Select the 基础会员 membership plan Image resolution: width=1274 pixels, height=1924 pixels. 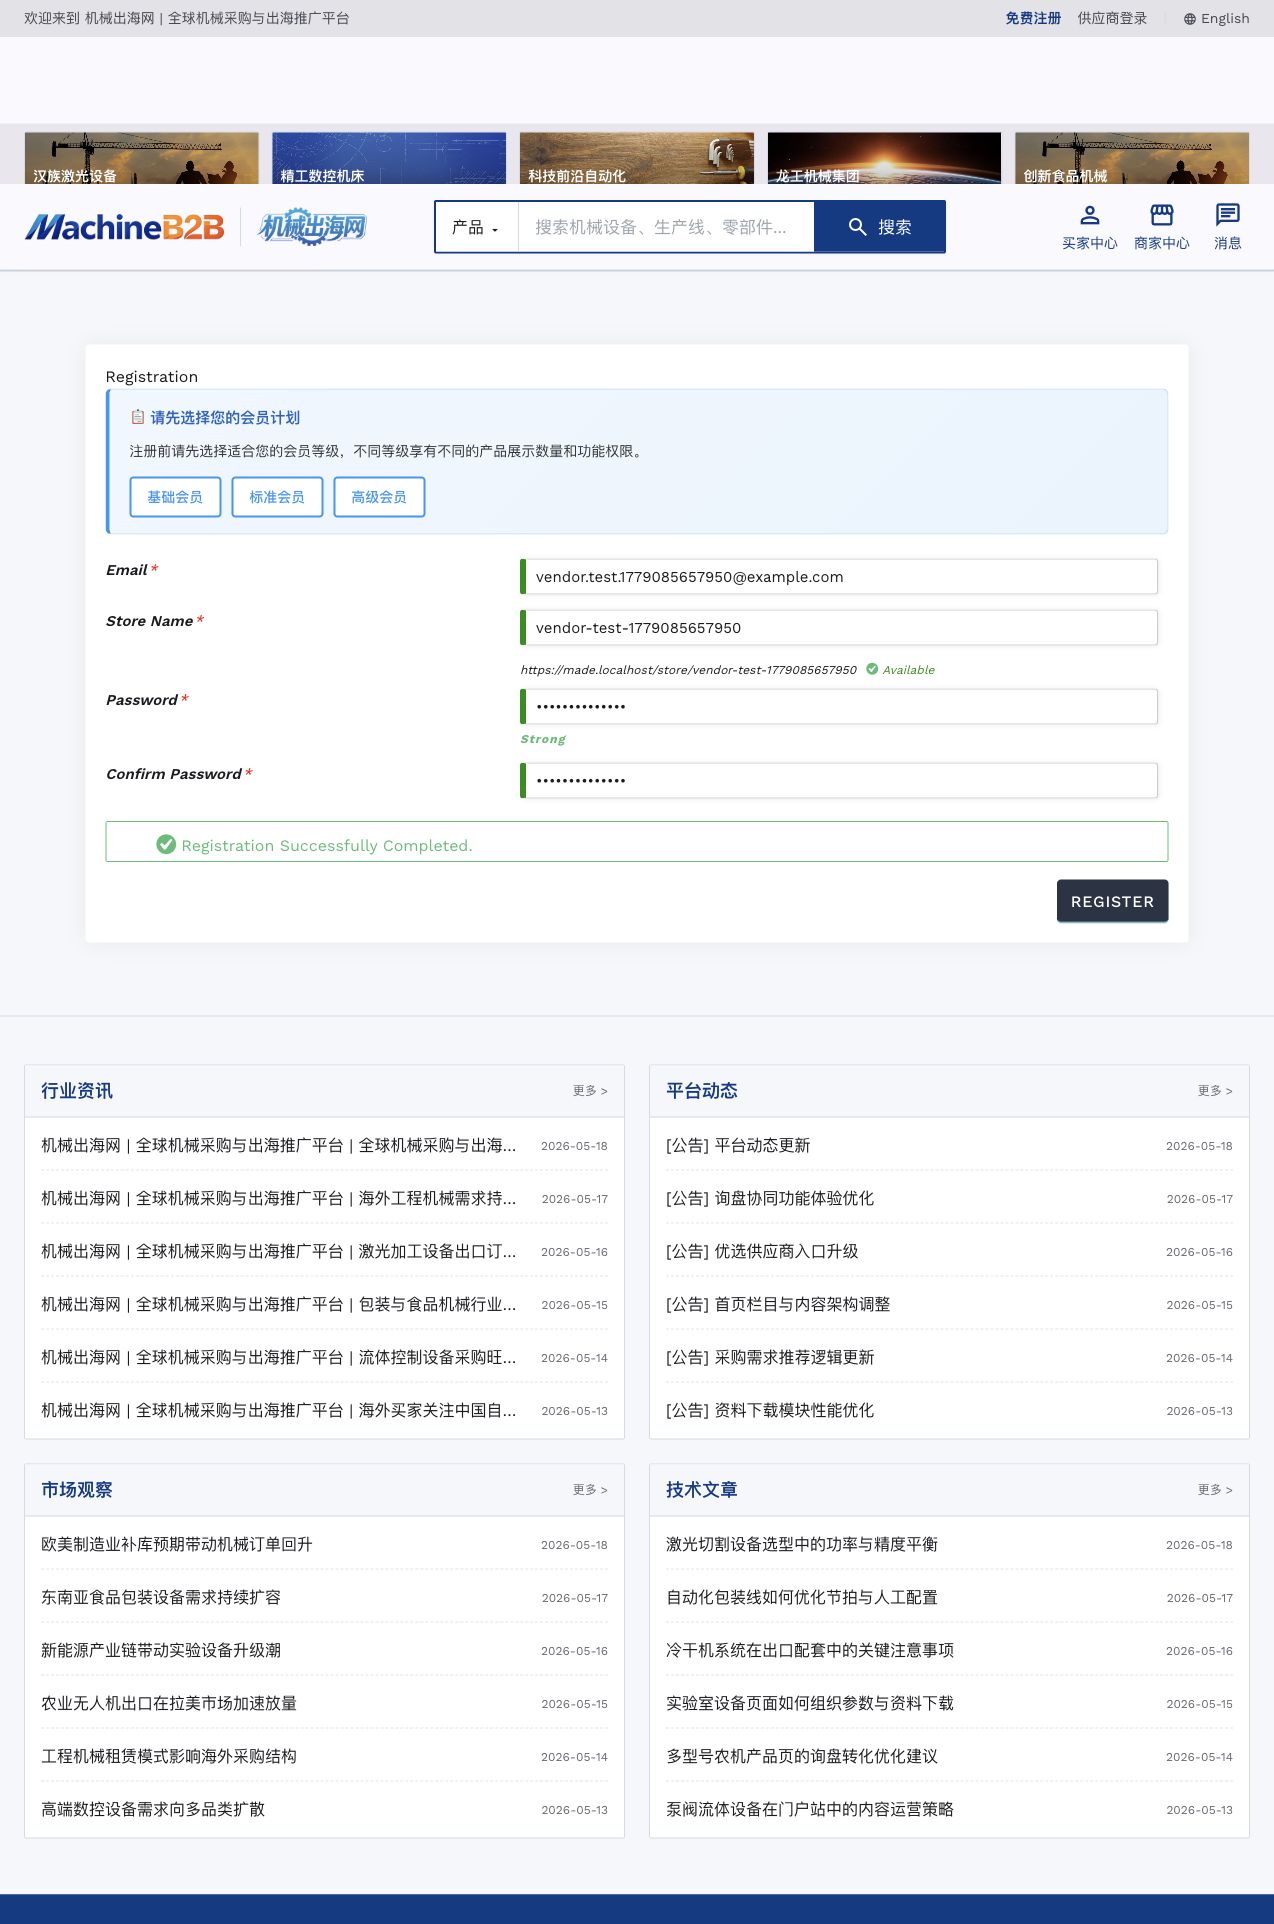[x=175, y=497]
